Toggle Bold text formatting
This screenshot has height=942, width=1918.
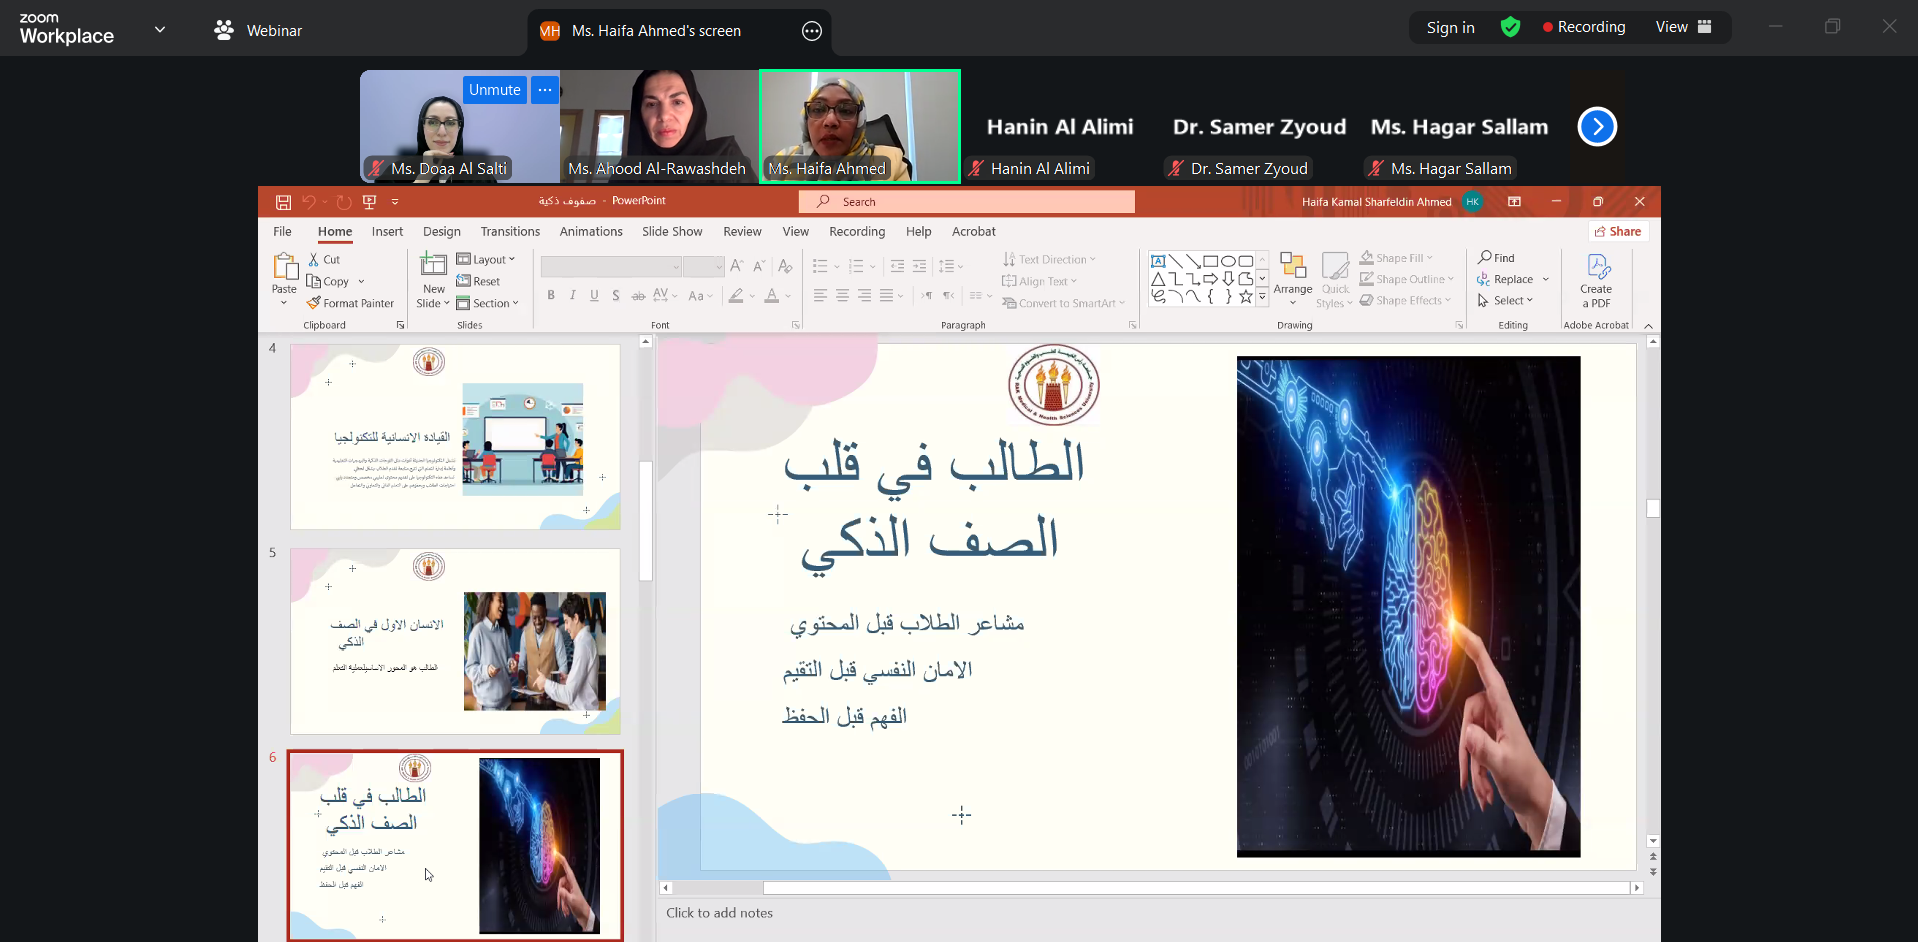[551, 295]
